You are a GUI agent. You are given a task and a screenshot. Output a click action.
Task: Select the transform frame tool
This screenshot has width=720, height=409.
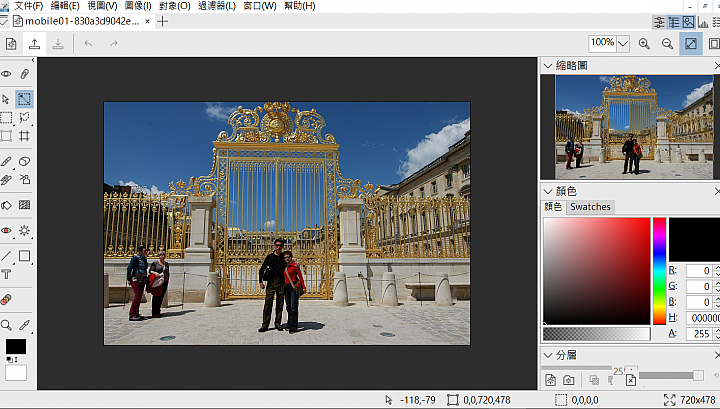6,136
